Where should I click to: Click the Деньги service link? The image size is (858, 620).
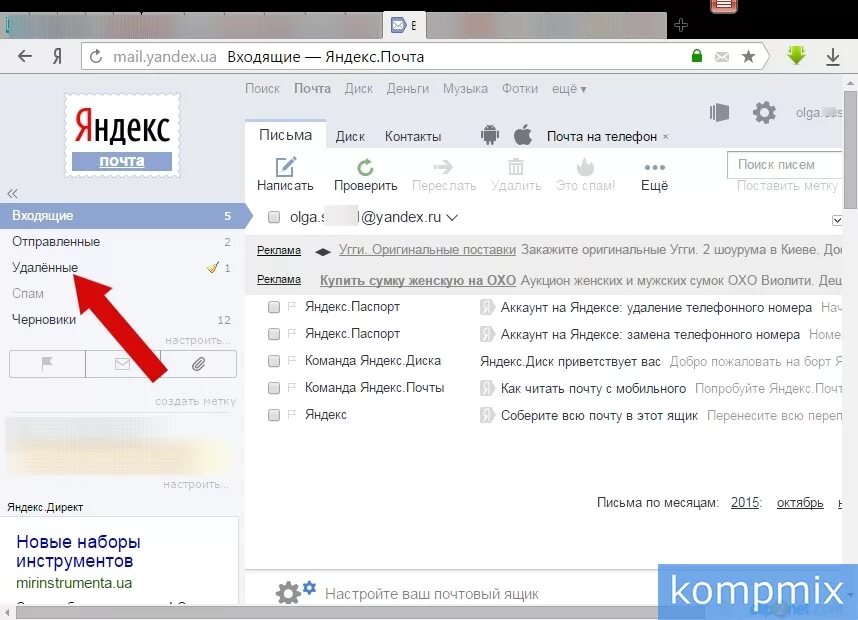tap(408, 89)
